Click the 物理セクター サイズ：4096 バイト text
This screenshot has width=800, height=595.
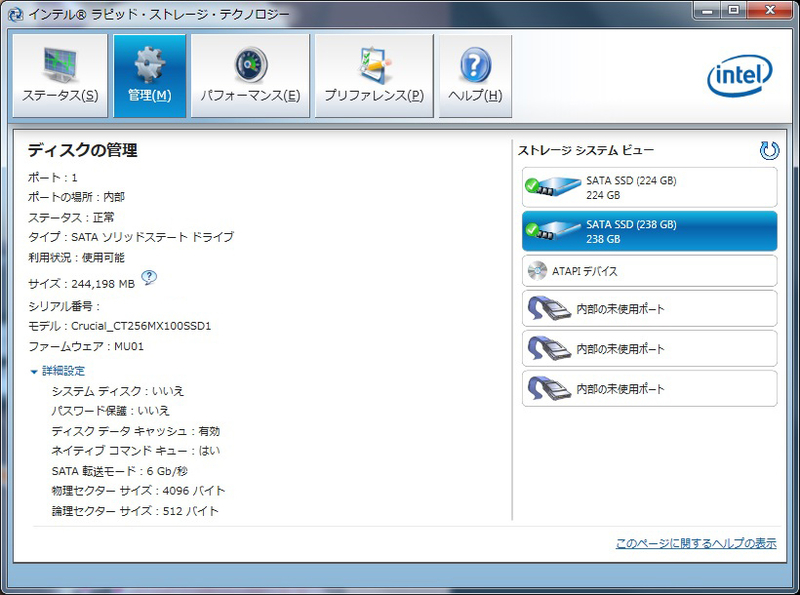138,491
